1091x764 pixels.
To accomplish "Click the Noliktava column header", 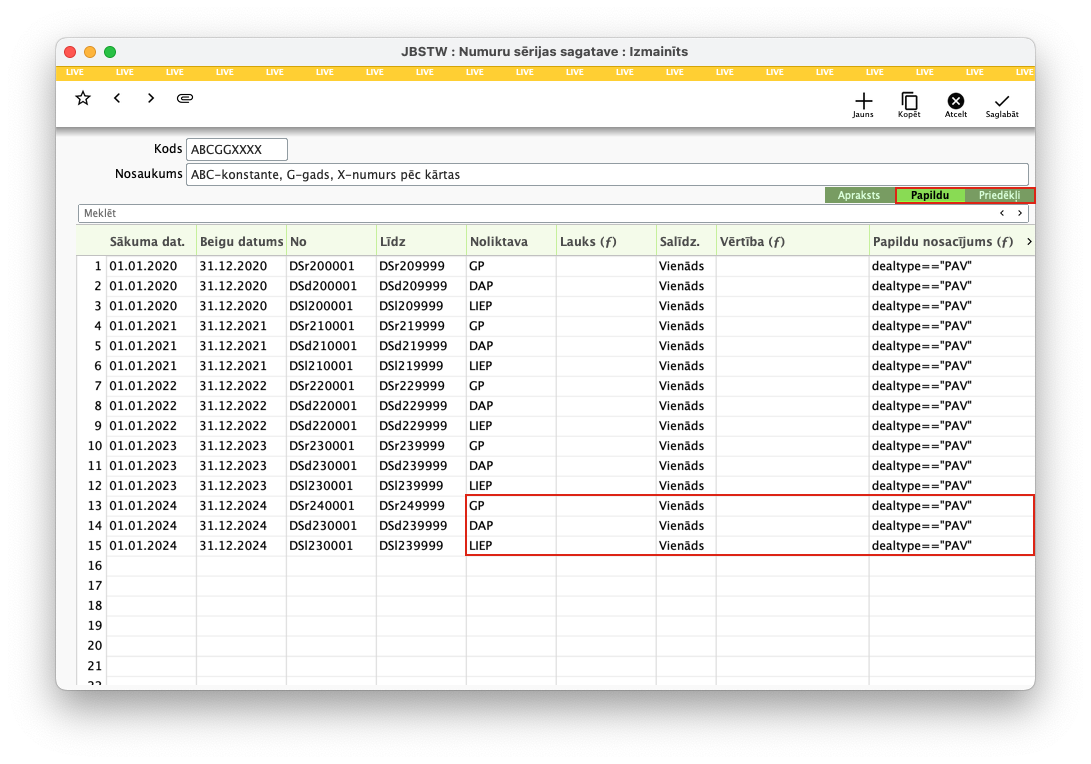I will [x=511, y=241].
